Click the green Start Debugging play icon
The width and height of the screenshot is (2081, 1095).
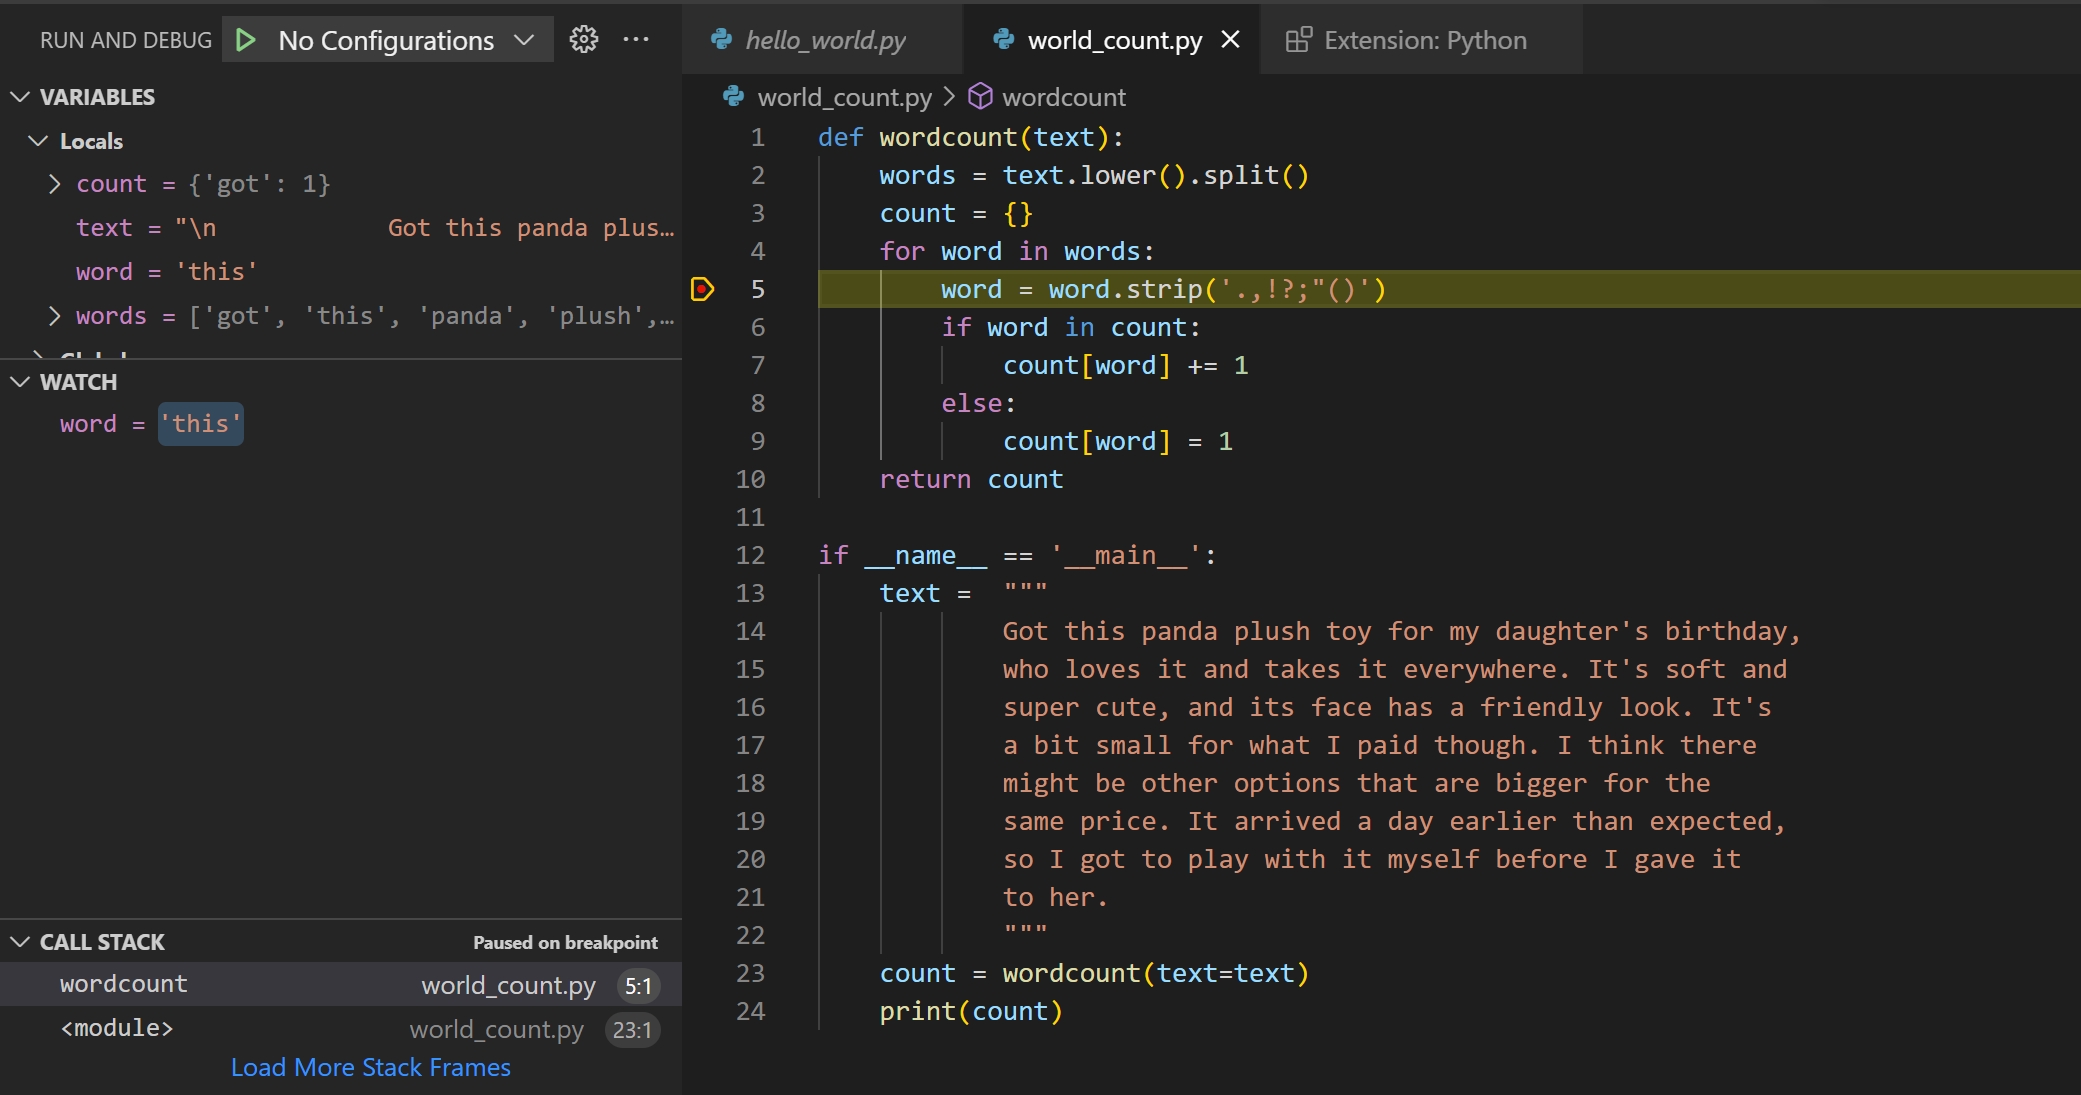click(x=245, y=40)
